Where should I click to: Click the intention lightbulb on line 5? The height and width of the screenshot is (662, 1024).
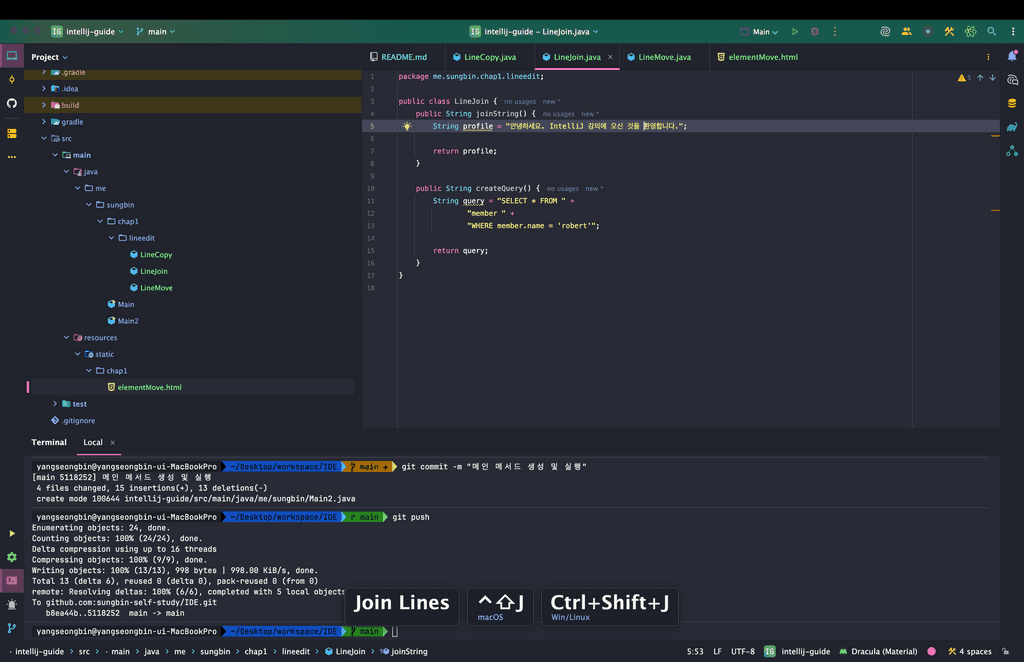(x=407, y=127)
